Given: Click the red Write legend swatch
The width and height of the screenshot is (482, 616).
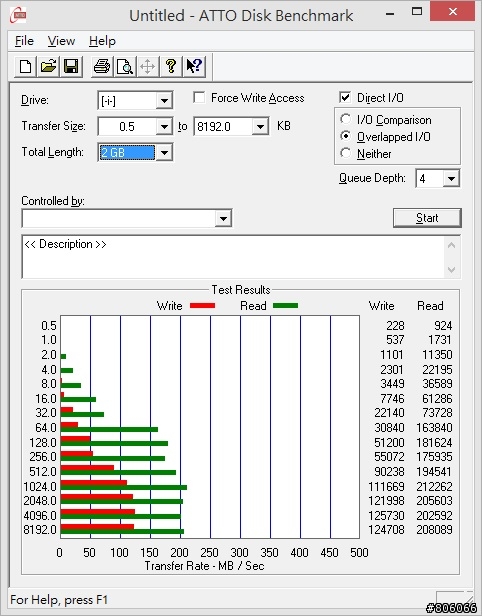Looking at the screenshot, I should pyautogui.click(x=202, y=306).
